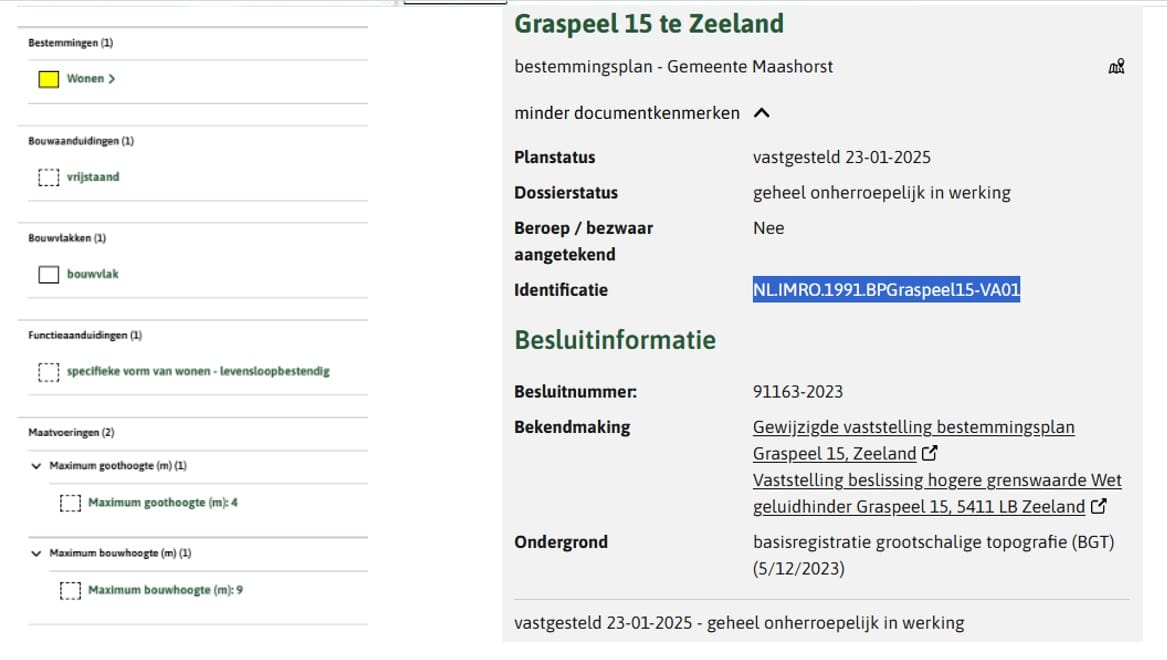
Task: Collapse 'minder documentkenmerken' section
Action: (761, 113)
